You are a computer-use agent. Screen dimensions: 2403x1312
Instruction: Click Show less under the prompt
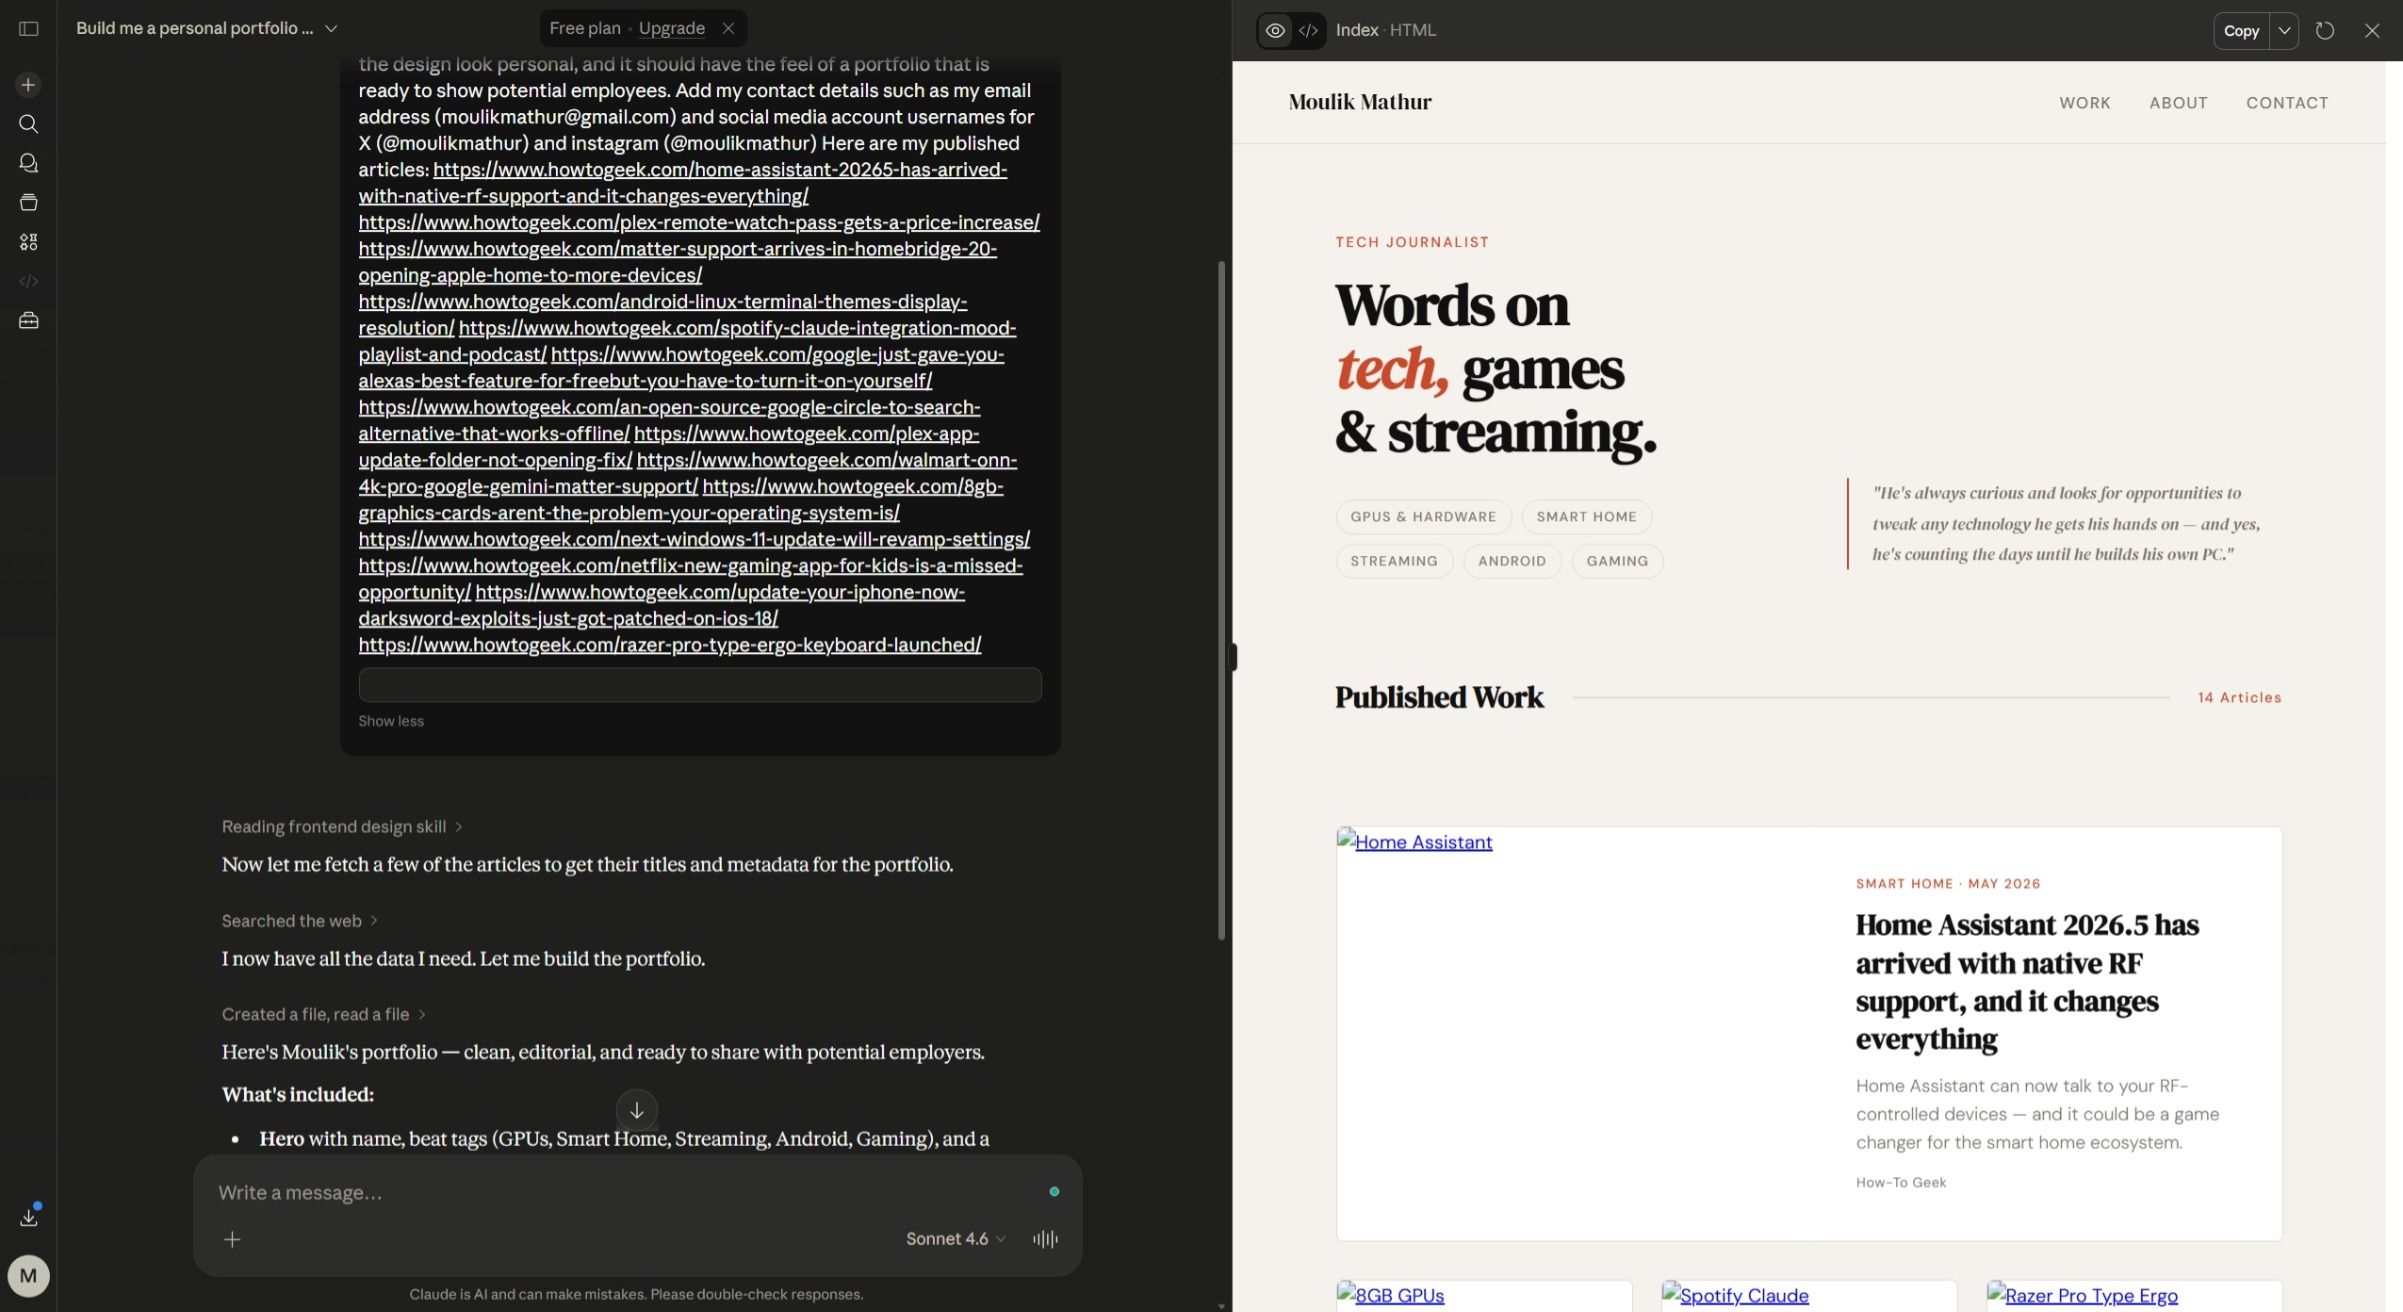[391, 721]
